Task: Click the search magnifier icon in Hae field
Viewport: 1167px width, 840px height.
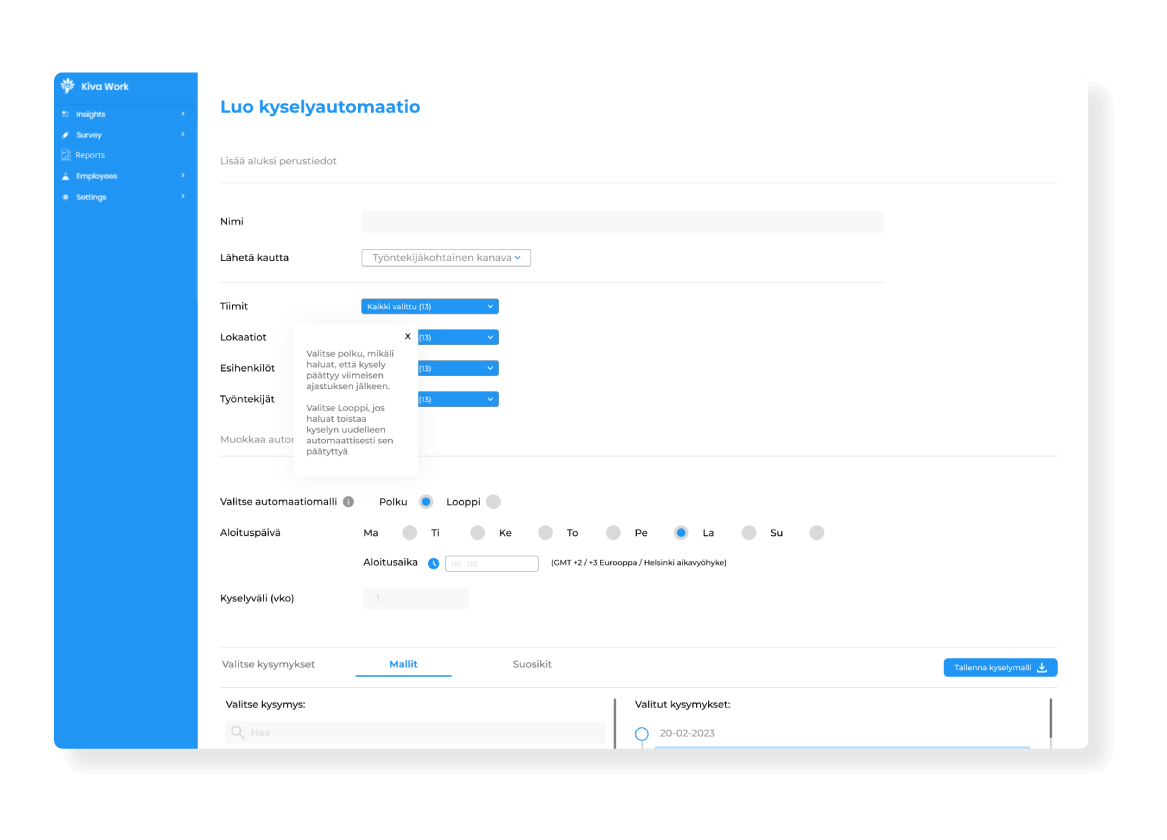Action: (237, 732)
